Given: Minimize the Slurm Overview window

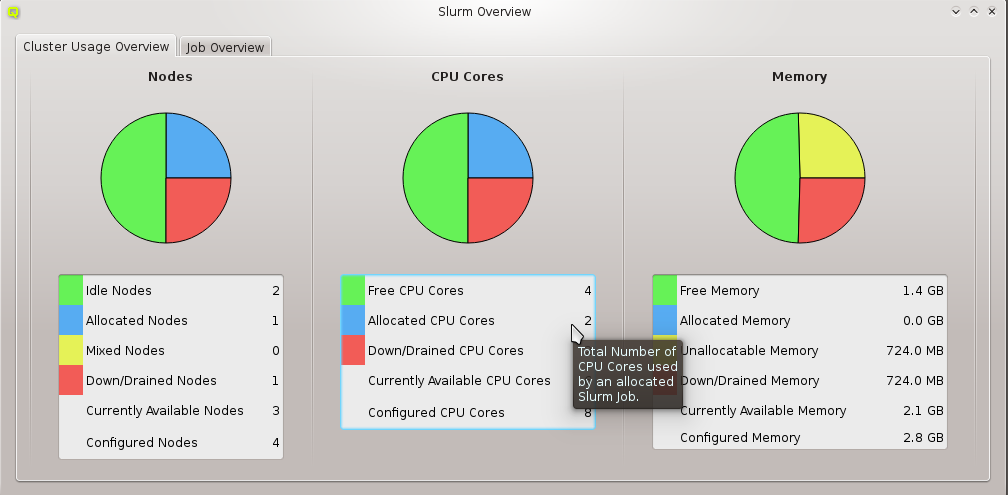Looking at the screenshot, I should tap(956, 12).
